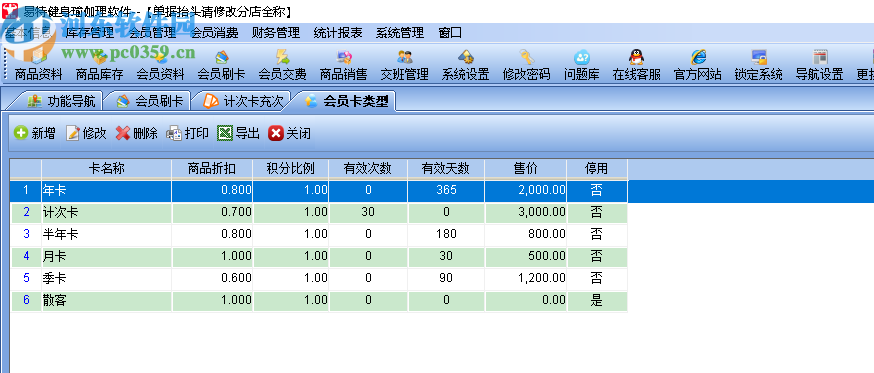
Task: Open 会员消费 menu
Action: click(215, 33)
